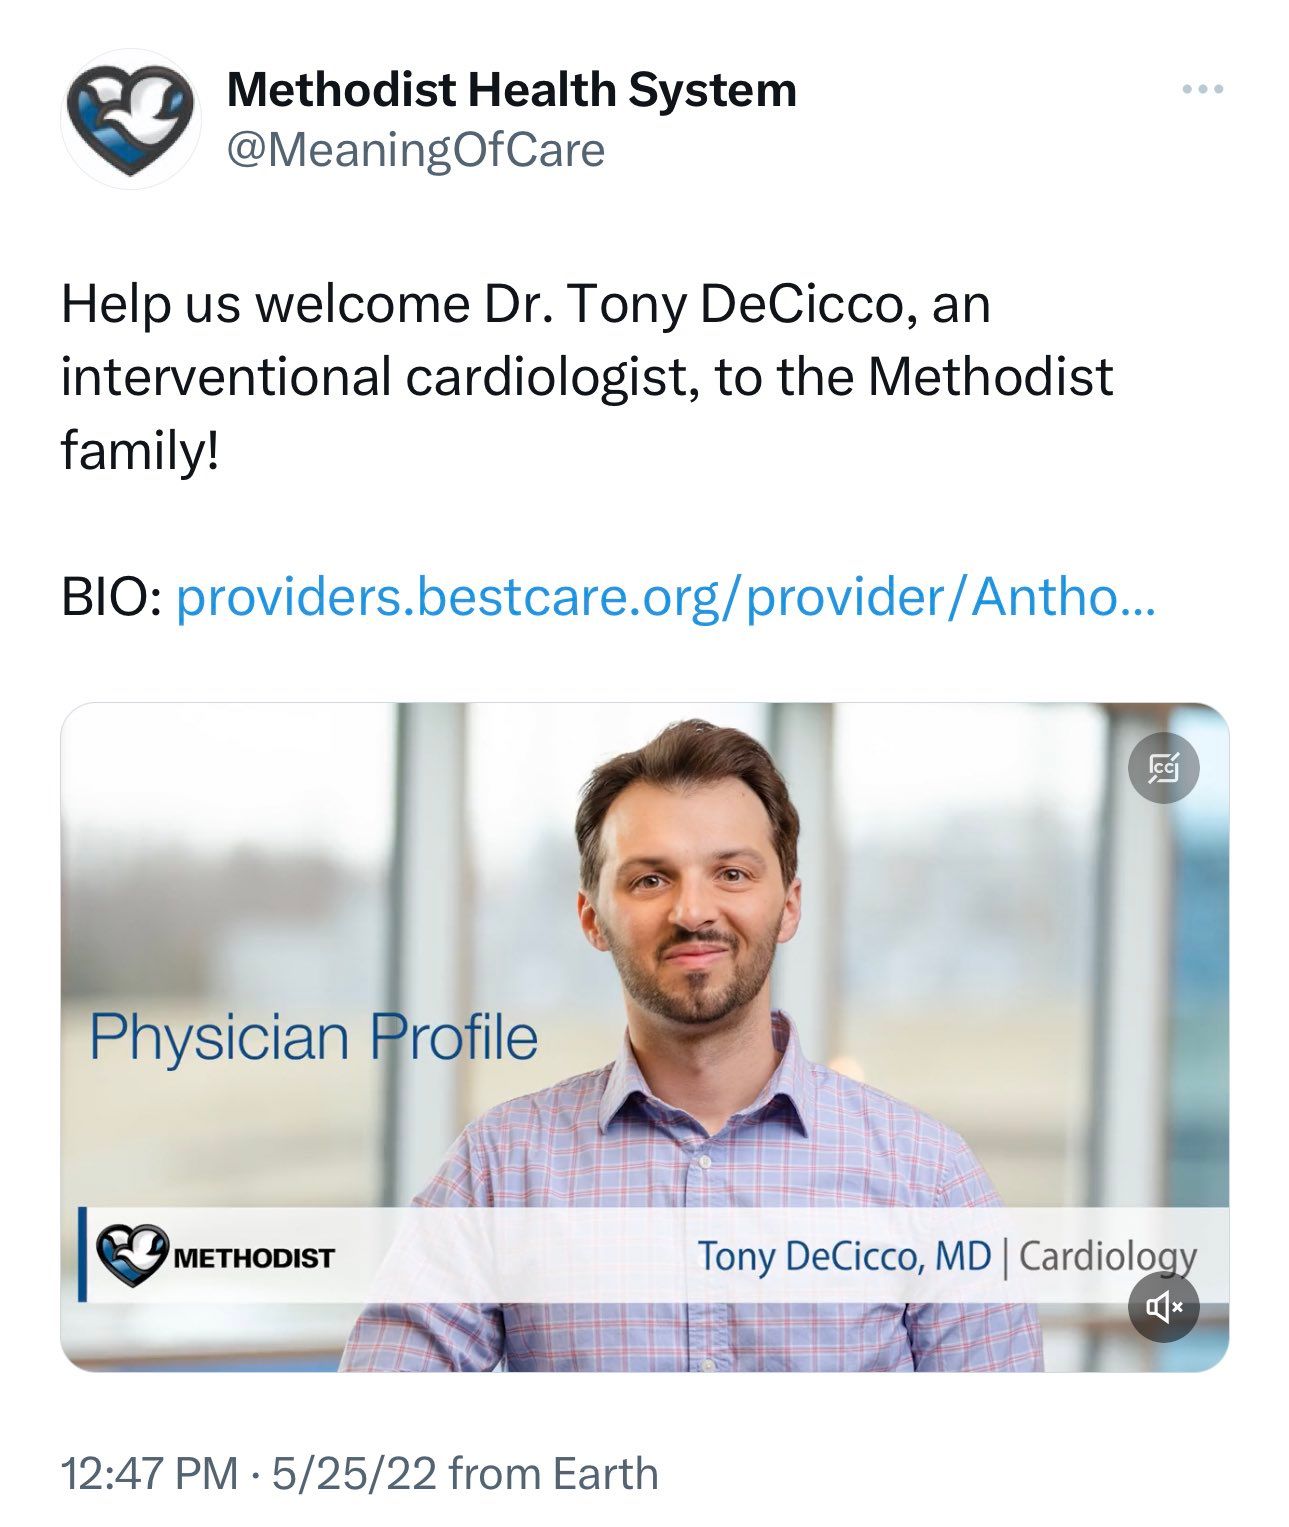Click the 5/25/22 post date
Image resolution: width=1289 pixels, height=1527 pixels.
coord(353,1473)
